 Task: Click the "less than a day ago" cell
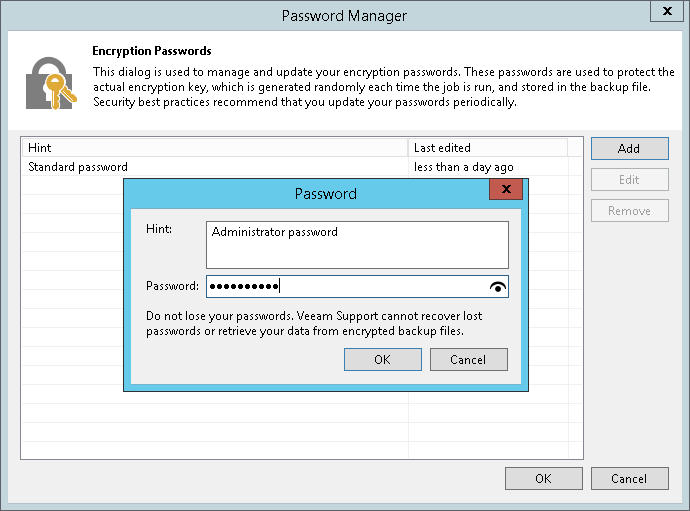pos(463,167)
